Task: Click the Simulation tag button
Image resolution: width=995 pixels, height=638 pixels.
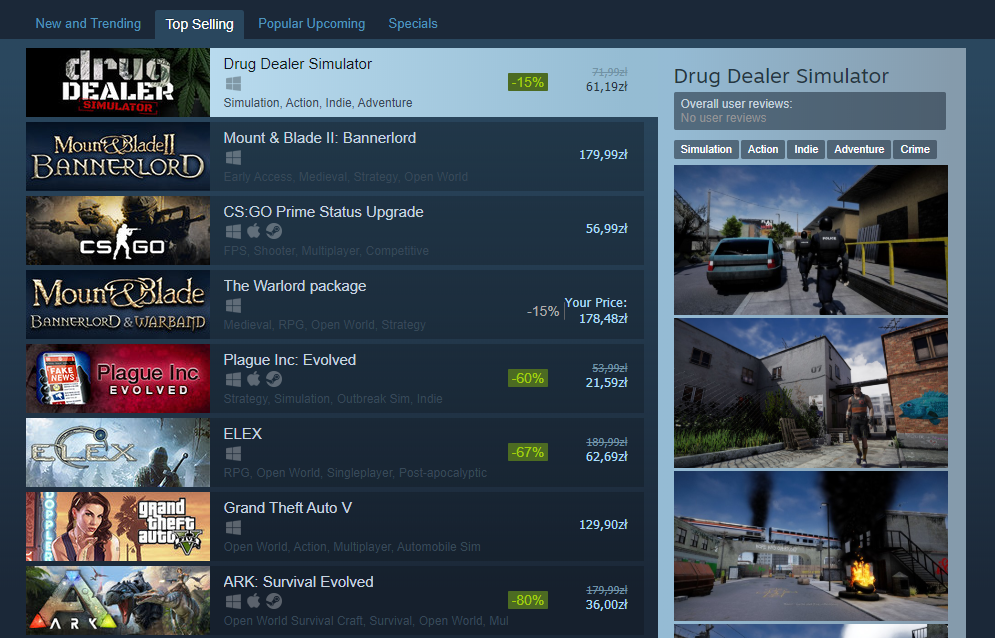Action: pos(706,149)
